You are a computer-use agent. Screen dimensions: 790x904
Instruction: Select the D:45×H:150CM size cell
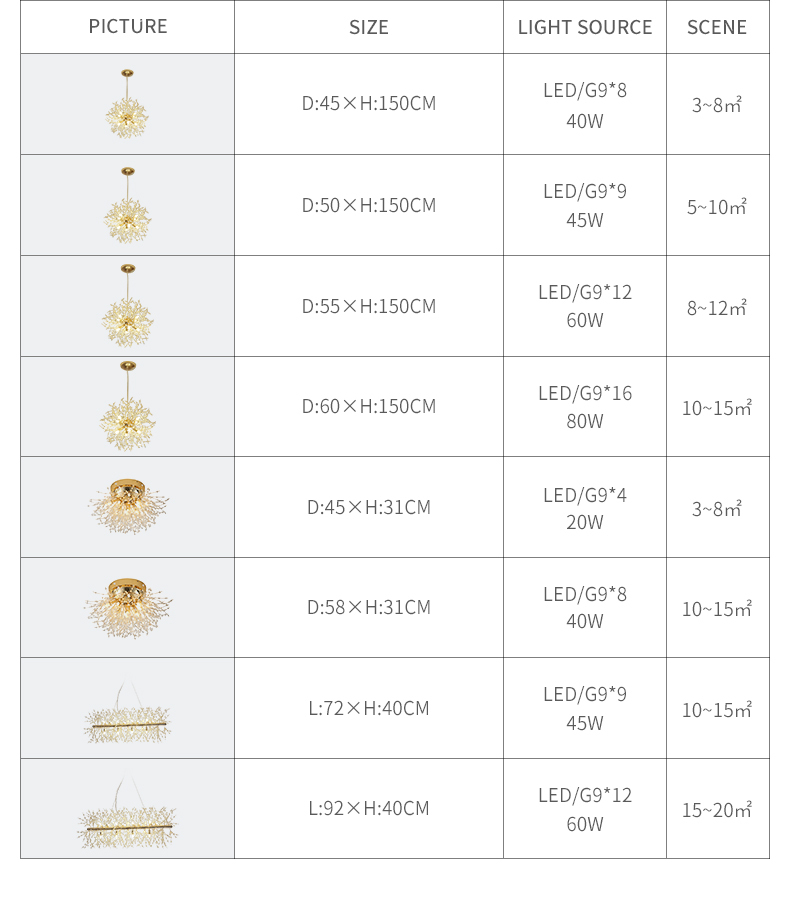(368, 104)
